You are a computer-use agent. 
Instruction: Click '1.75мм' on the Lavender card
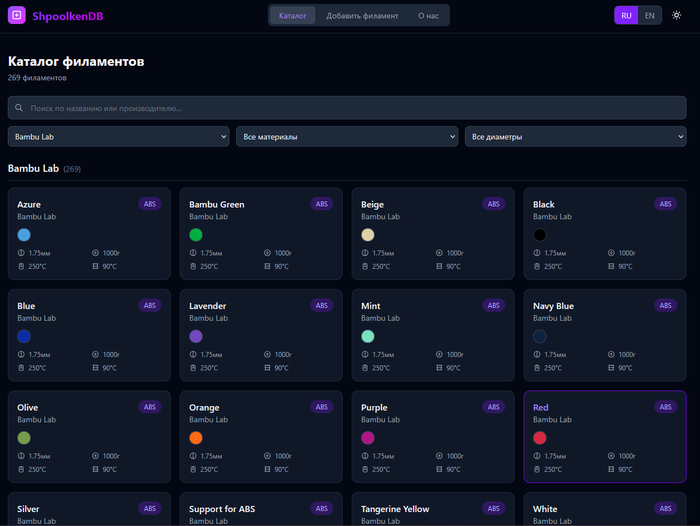tap(211, 355)
